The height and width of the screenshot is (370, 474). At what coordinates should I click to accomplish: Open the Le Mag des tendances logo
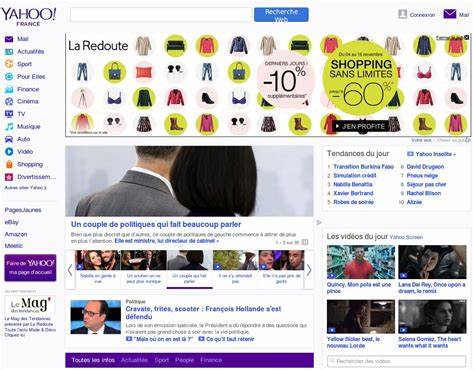pyautogui.click(x=30, y=305)
